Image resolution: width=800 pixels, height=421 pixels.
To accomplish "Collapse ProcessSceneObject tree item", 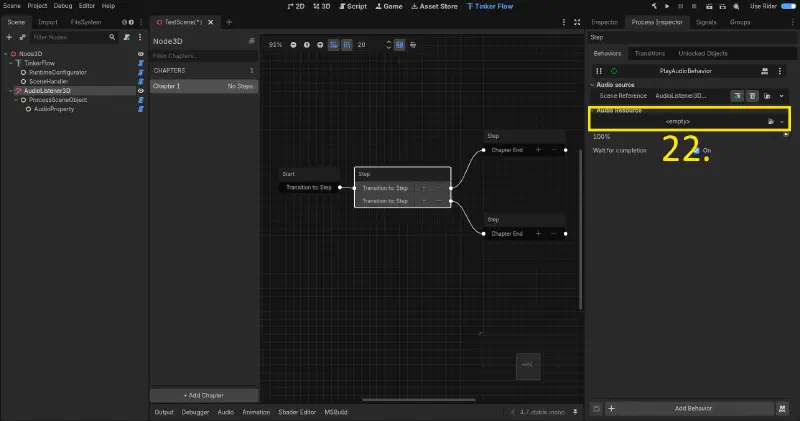I will pos(16,100).
